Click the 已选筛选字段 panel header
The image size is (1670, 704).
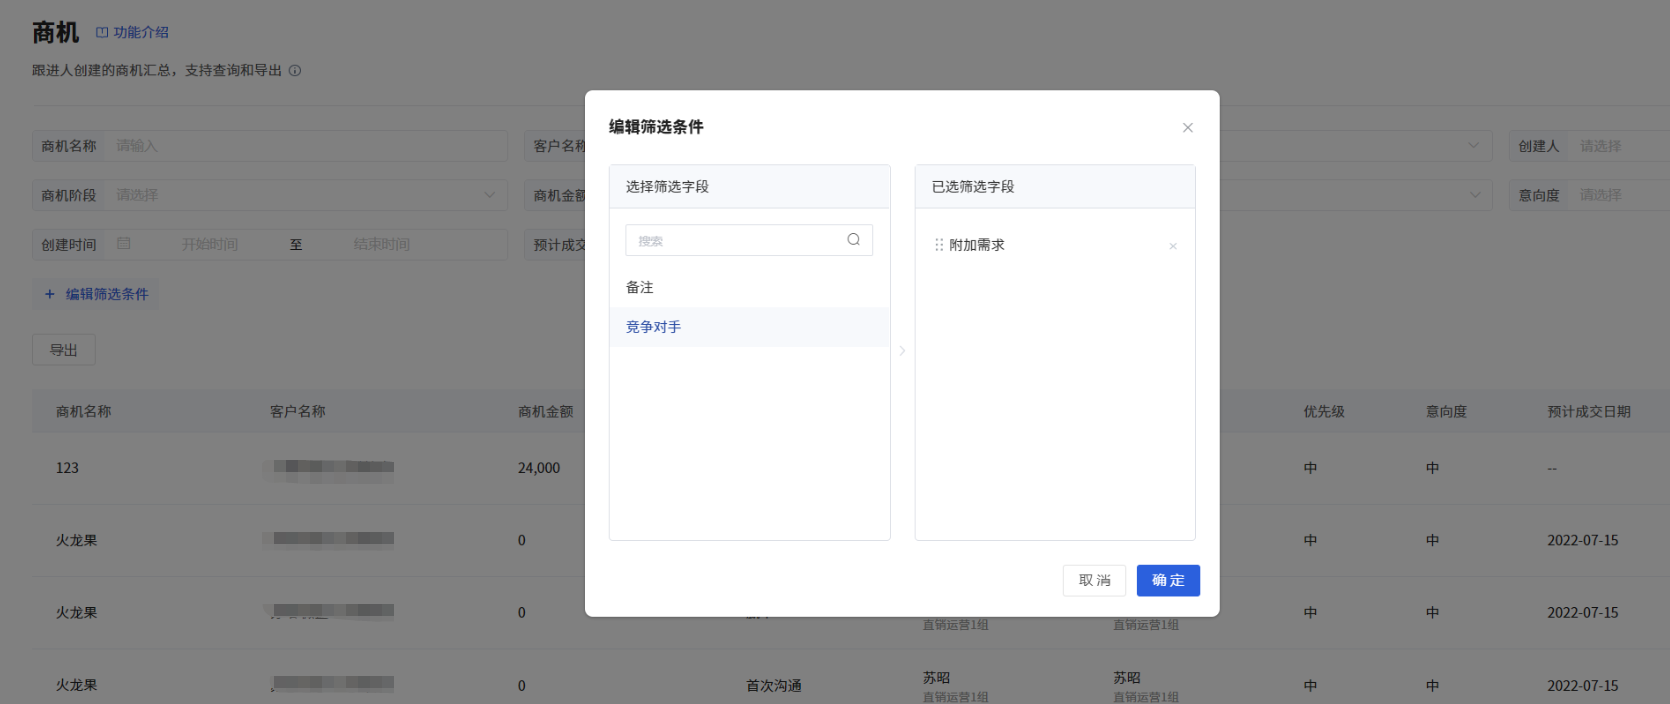pyautogui.click(x=1055, y=187)
